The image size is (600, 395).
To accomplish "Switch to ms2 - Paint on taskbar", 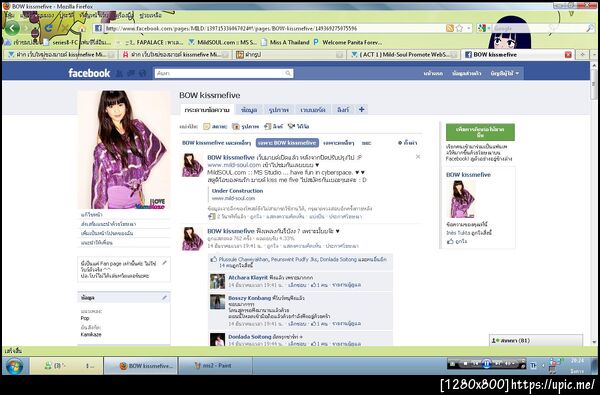I will pos(215,366).
